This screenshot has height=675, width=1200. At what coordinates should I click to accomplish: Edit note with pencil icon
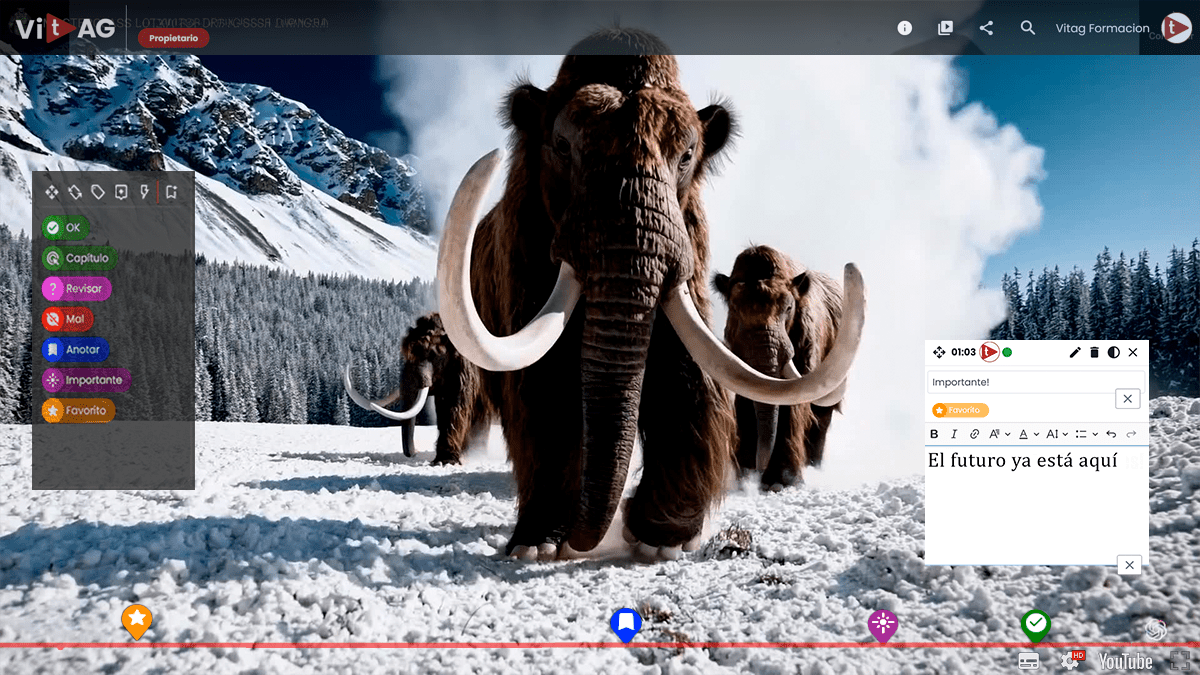pyautogui.click(x=1075, y=352)
